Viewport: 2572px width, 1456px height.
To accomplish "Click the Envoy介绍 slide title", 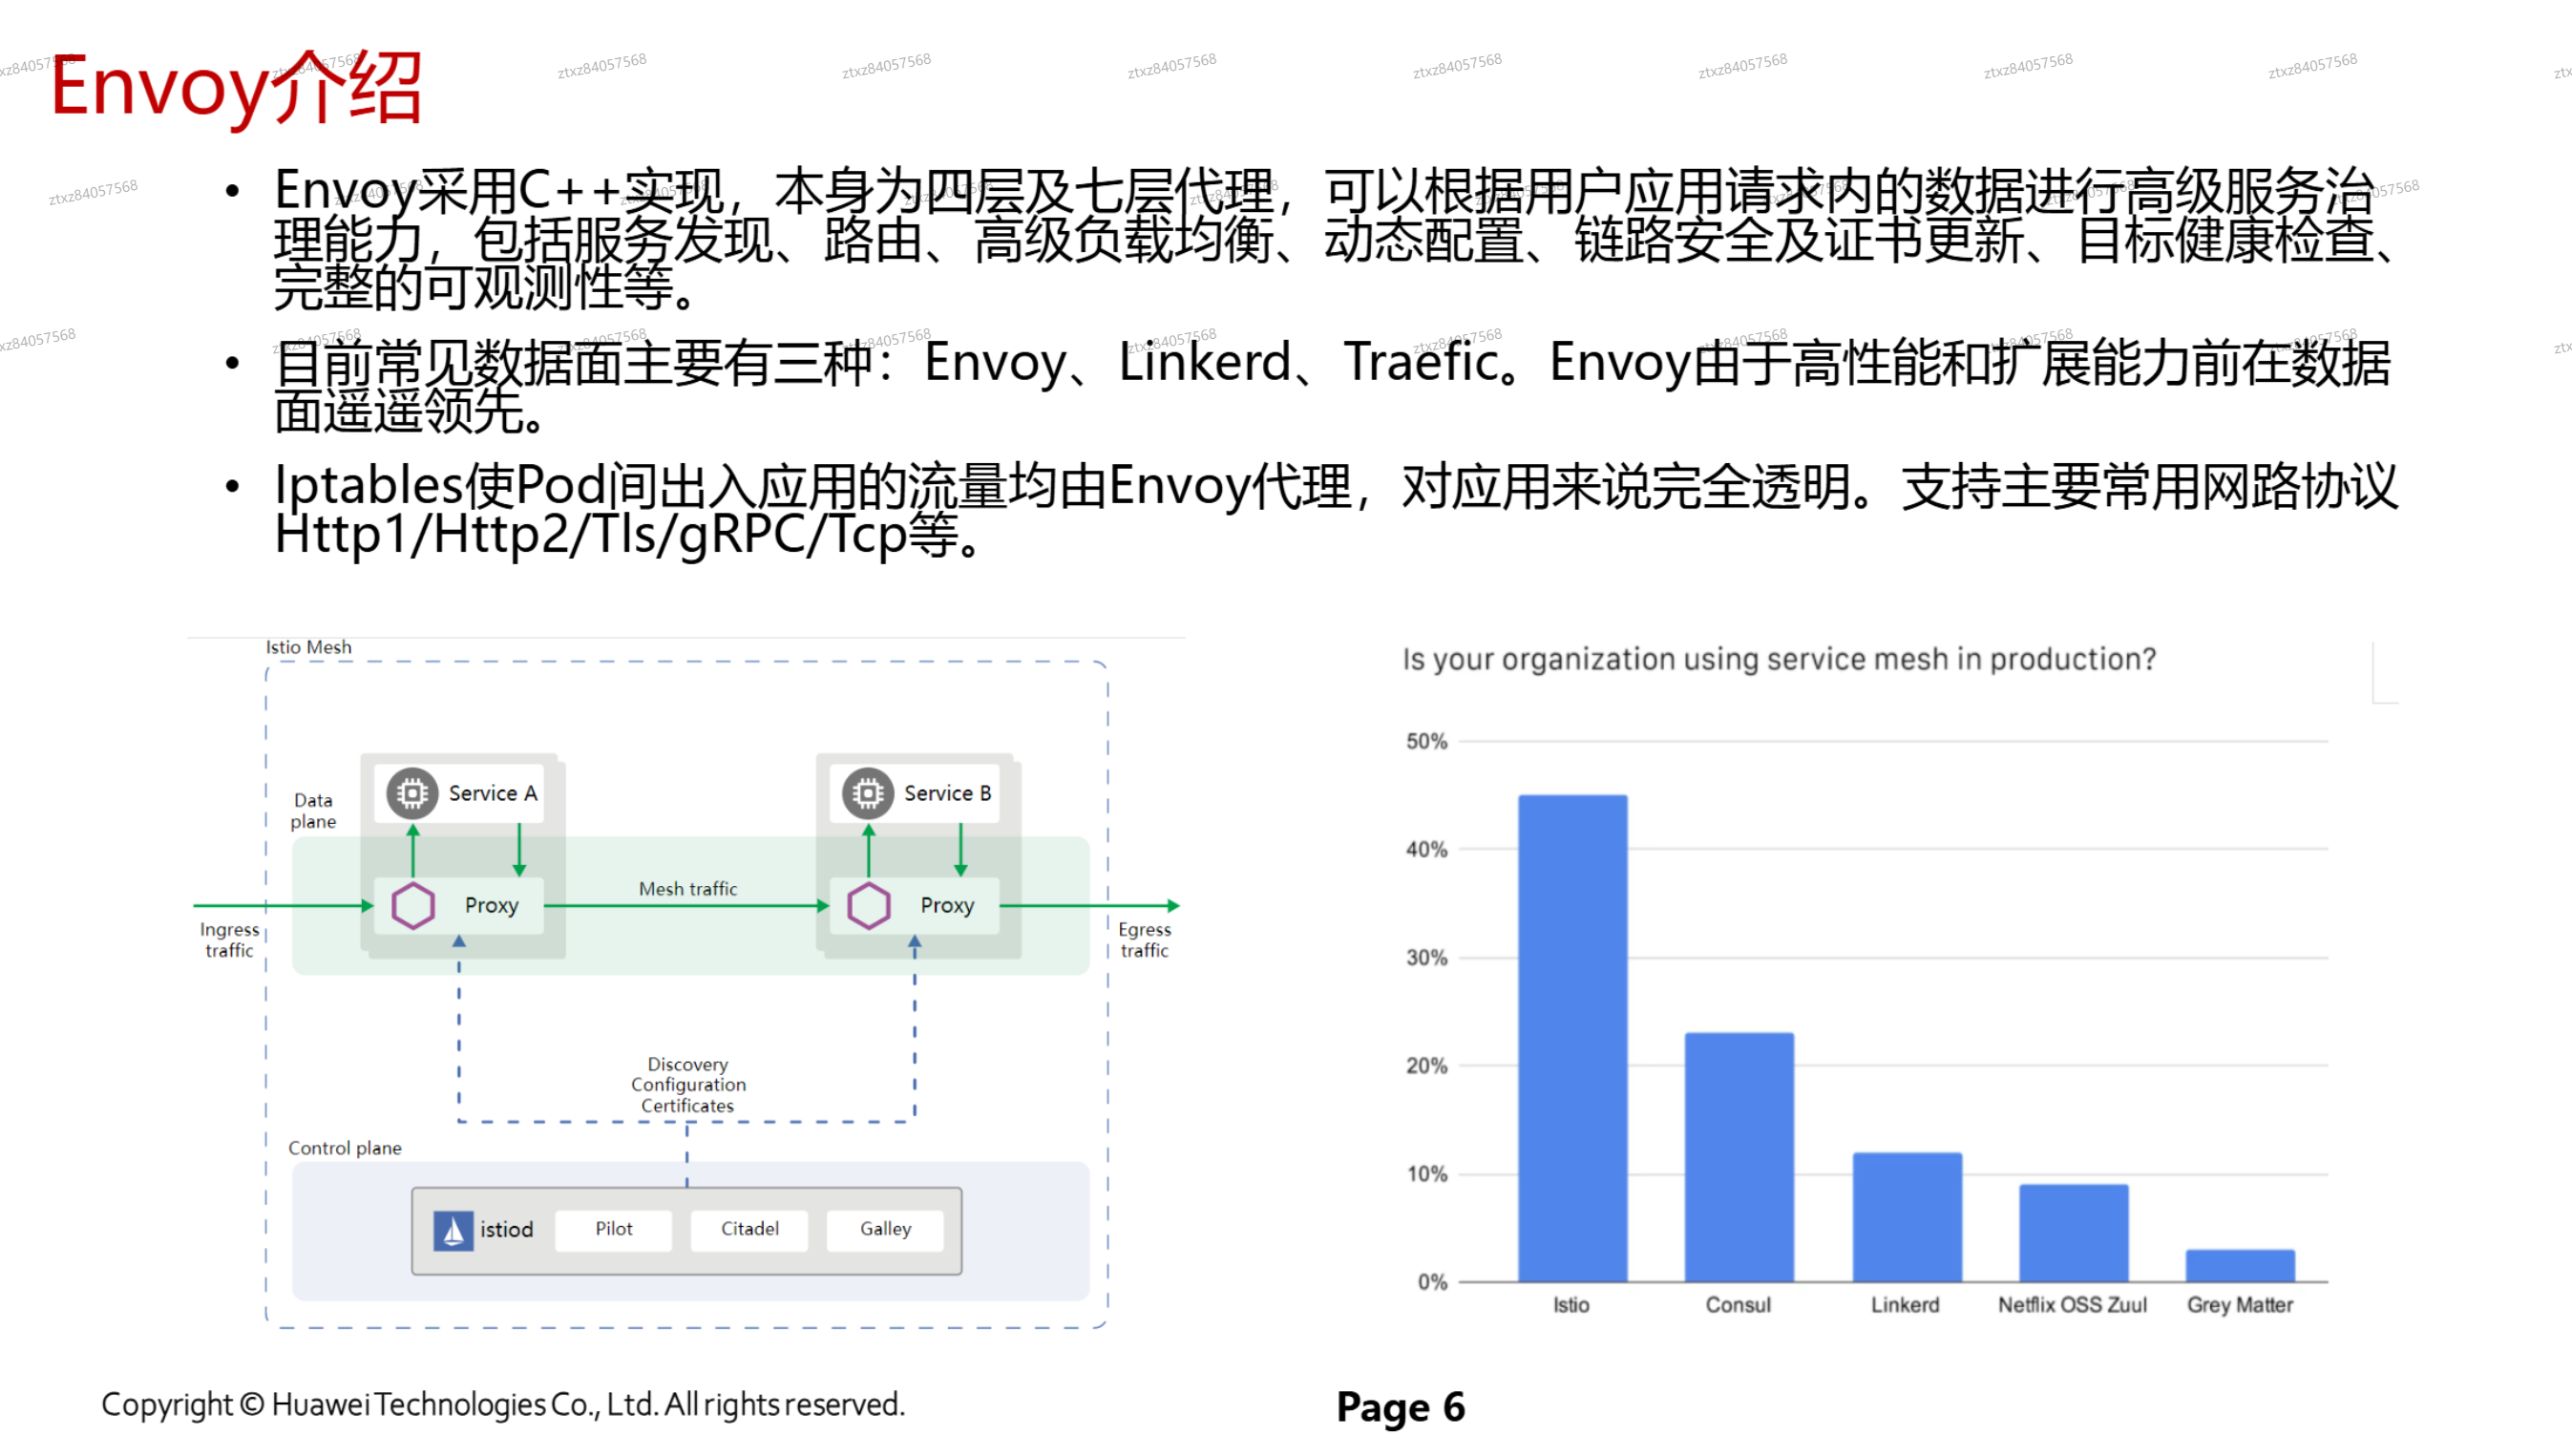I will click(x=236, y=88).
